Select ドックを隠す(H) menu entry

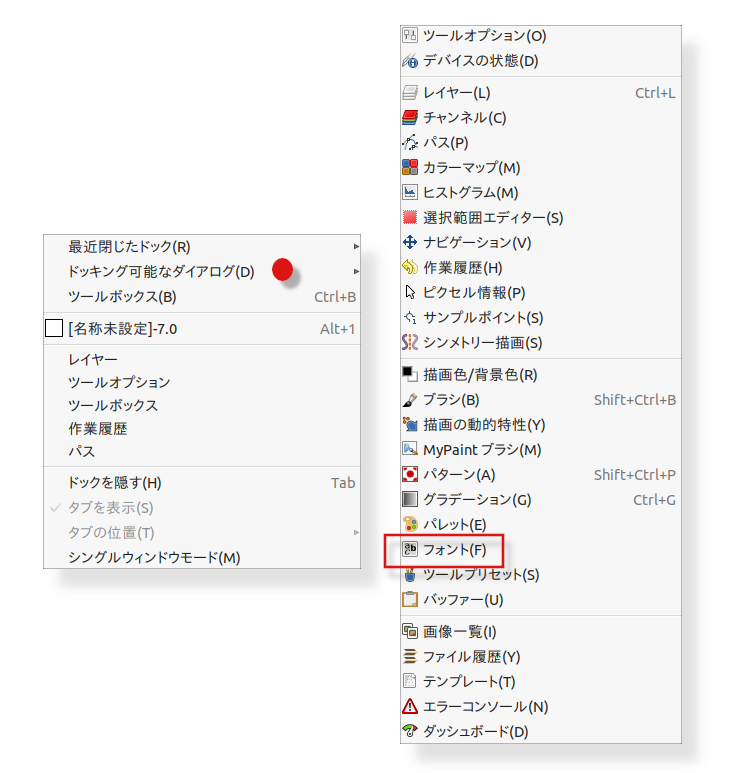pos(202,483)
